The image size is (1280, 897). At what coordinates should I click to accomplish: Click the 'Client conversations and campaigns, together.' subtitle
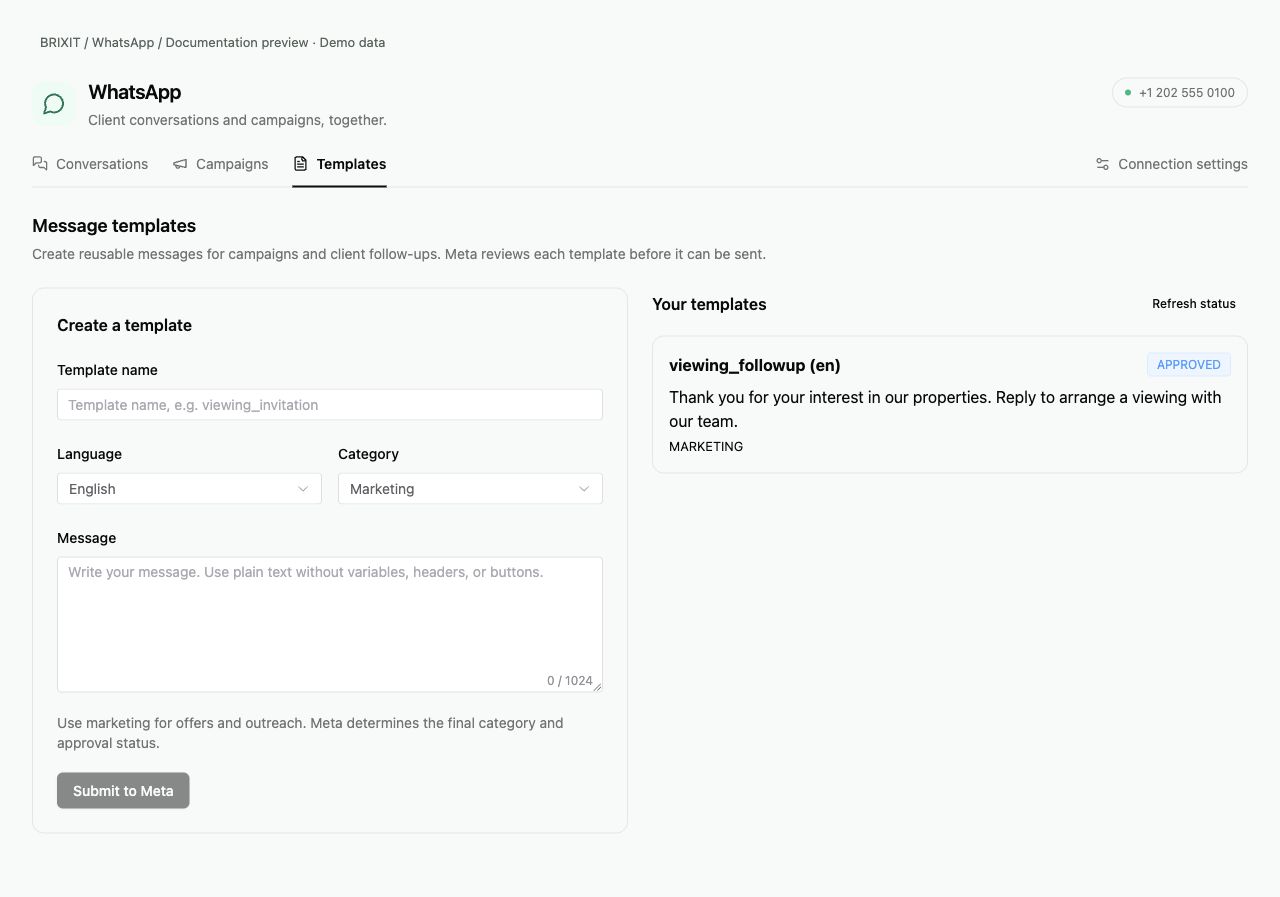pyautogui.click(x=237, y=120)
